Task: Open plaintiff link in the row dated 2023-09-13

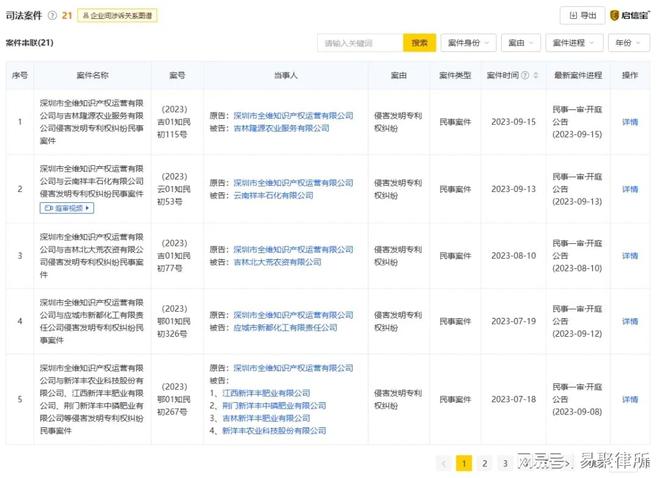Action: [x=293, y=183]
